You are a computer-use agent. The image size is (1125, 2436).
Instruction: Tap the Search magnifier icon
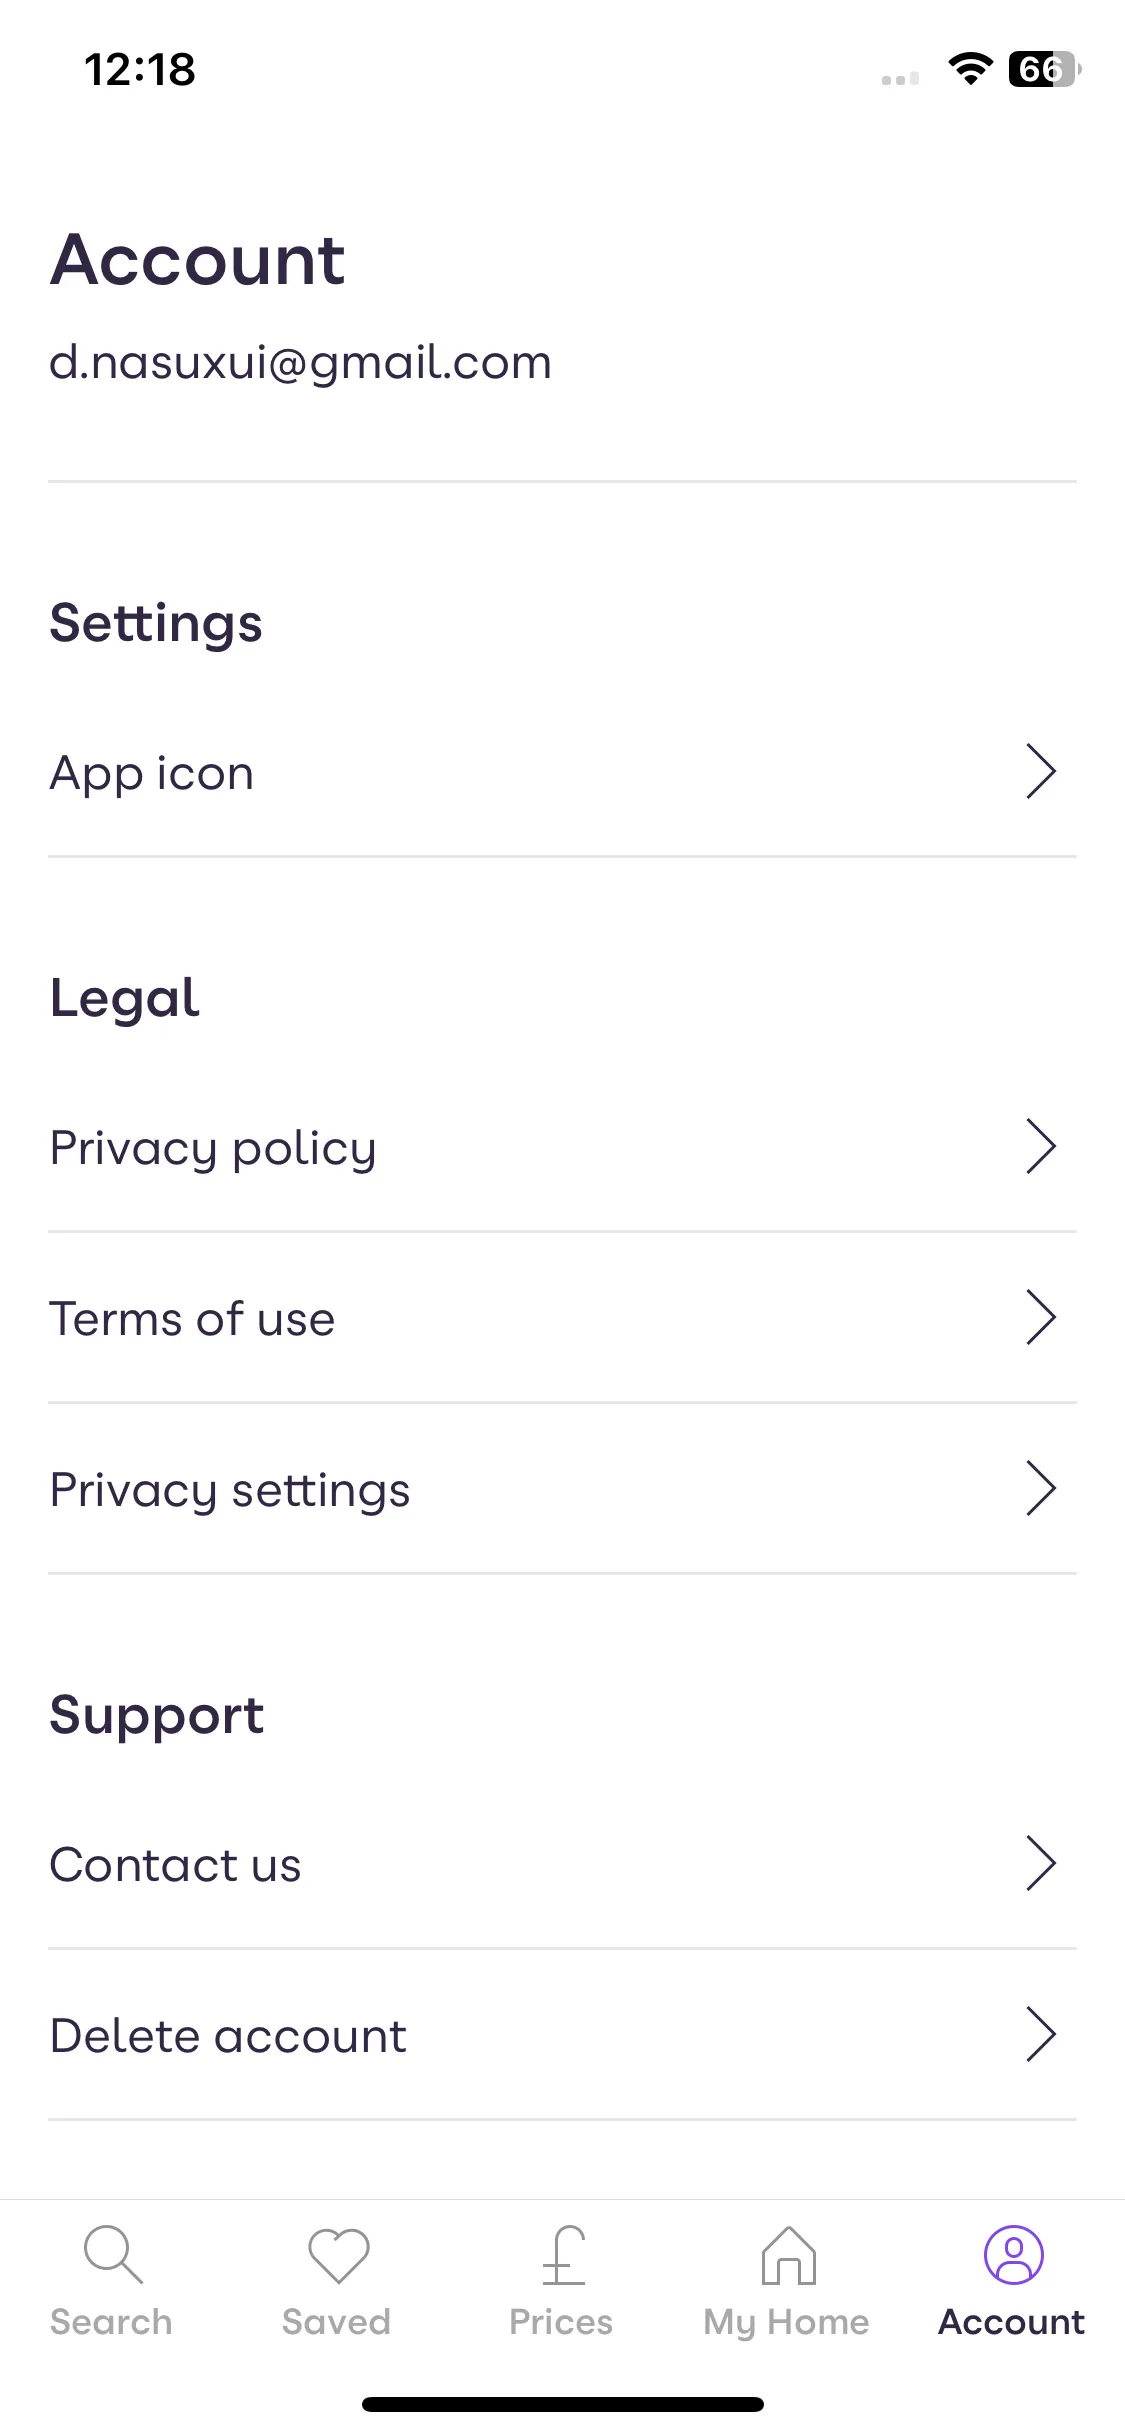(x=113, y=2254)
